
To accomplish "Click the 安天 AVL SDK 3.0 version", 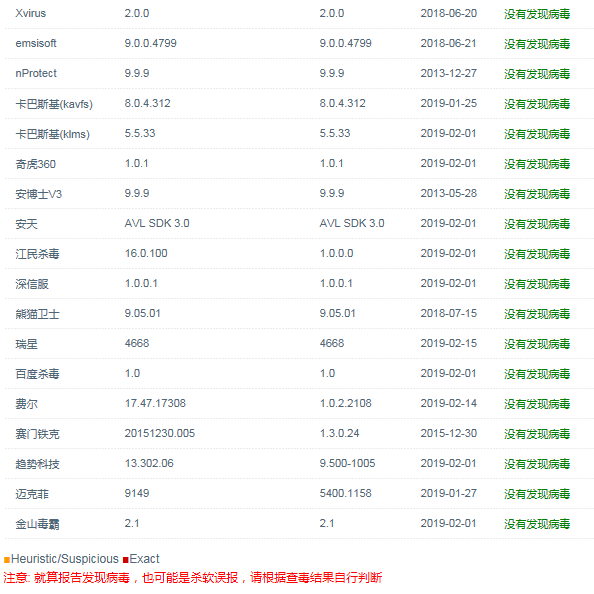I will pos(157,223).
